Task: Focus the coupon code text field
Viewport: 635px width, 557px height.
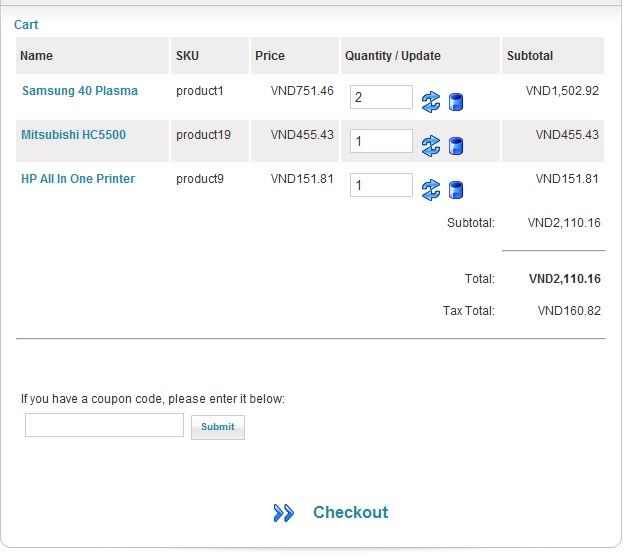Action: pyautogui.click(x=104, y=425)
